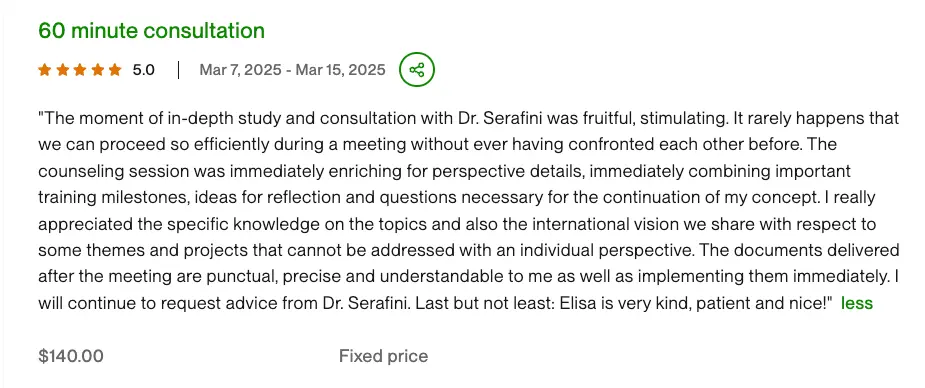The width and height of the screenshot is (925, 388).
Task: Select the fourth orange rating star
Action: tap(97, 70)
